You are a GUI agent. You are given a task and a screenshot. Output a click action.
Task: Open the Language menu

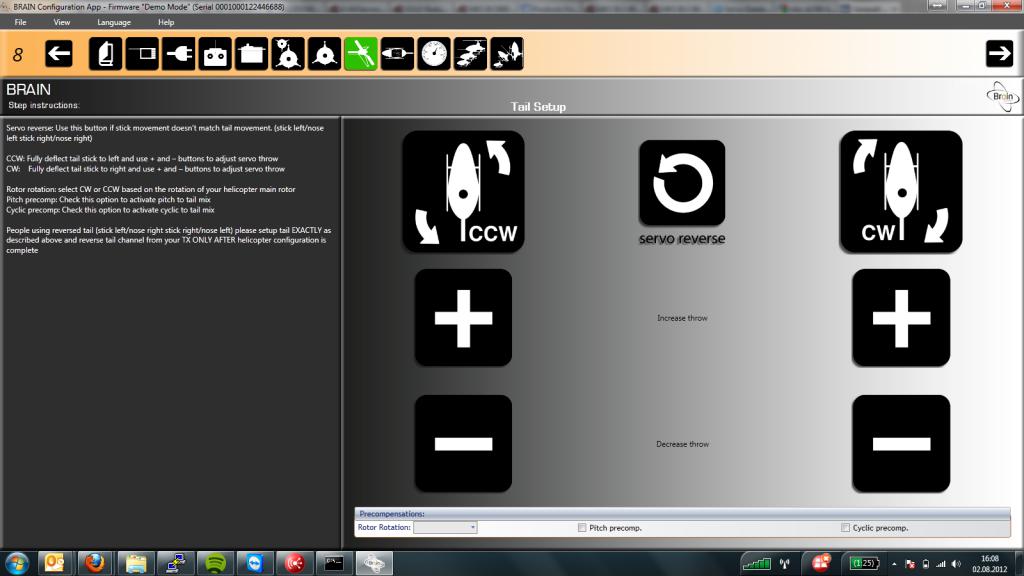point(114,22)
